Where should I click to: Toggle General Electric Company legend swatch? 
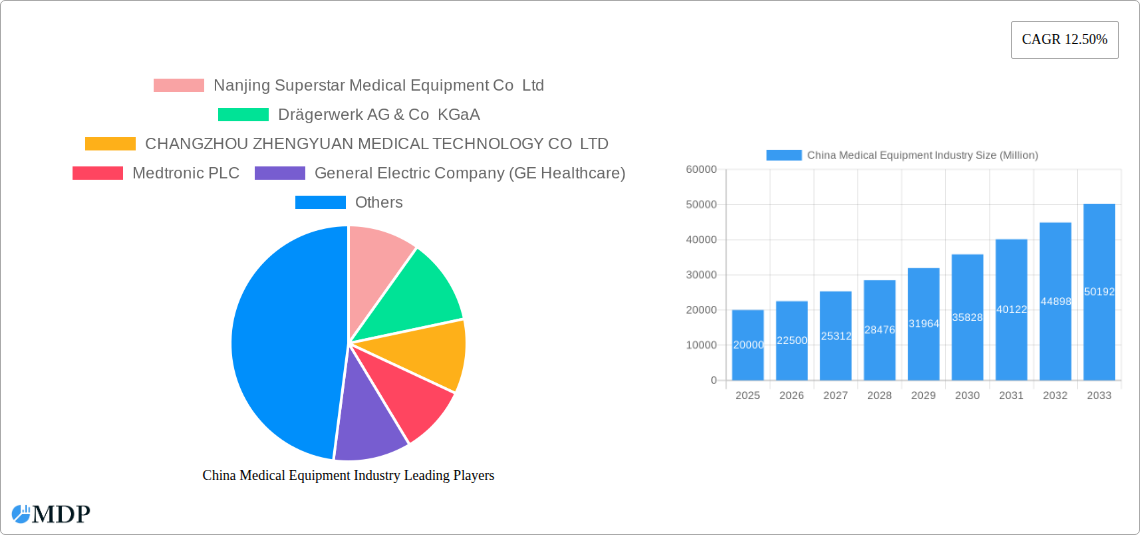pyautogui.click(x=280, y=173)
